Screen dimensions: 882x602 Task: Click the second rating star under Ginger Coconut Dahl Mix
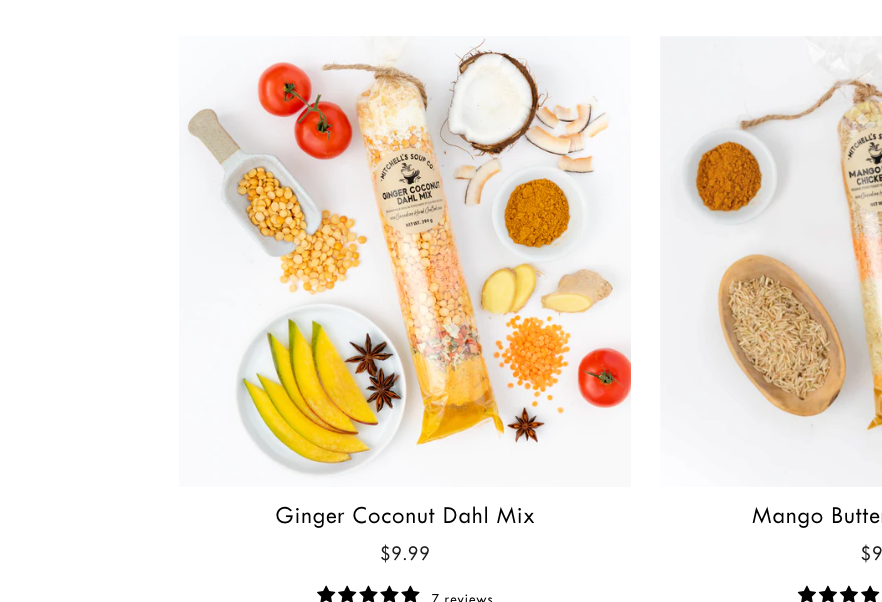[347, 594]
